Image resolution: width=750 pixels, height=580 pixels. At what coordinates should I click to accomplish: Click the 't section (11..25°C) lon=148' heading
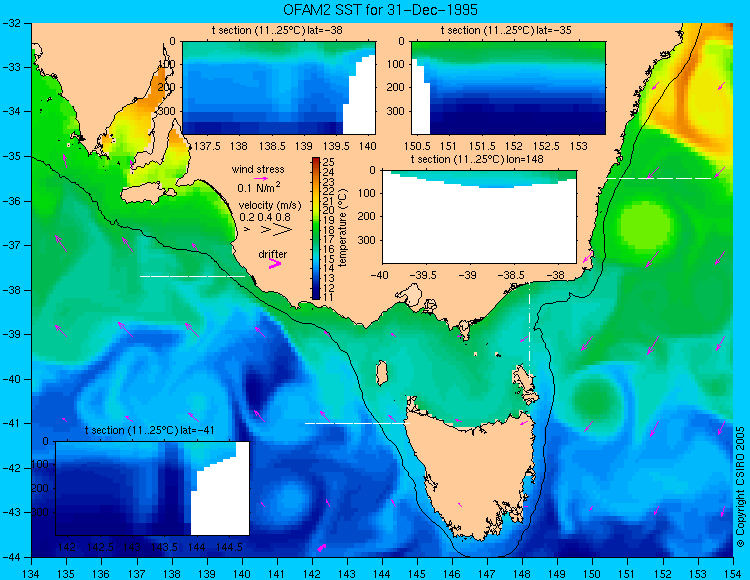coord(477,159)
